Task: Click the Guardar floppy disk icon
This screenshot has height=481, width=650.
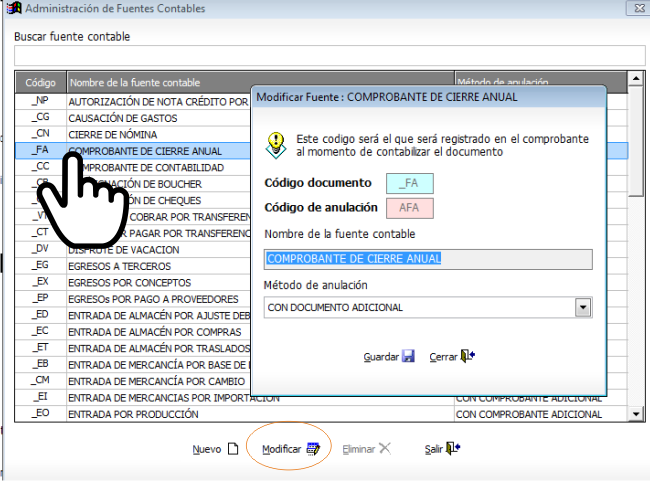Action: 408,356
